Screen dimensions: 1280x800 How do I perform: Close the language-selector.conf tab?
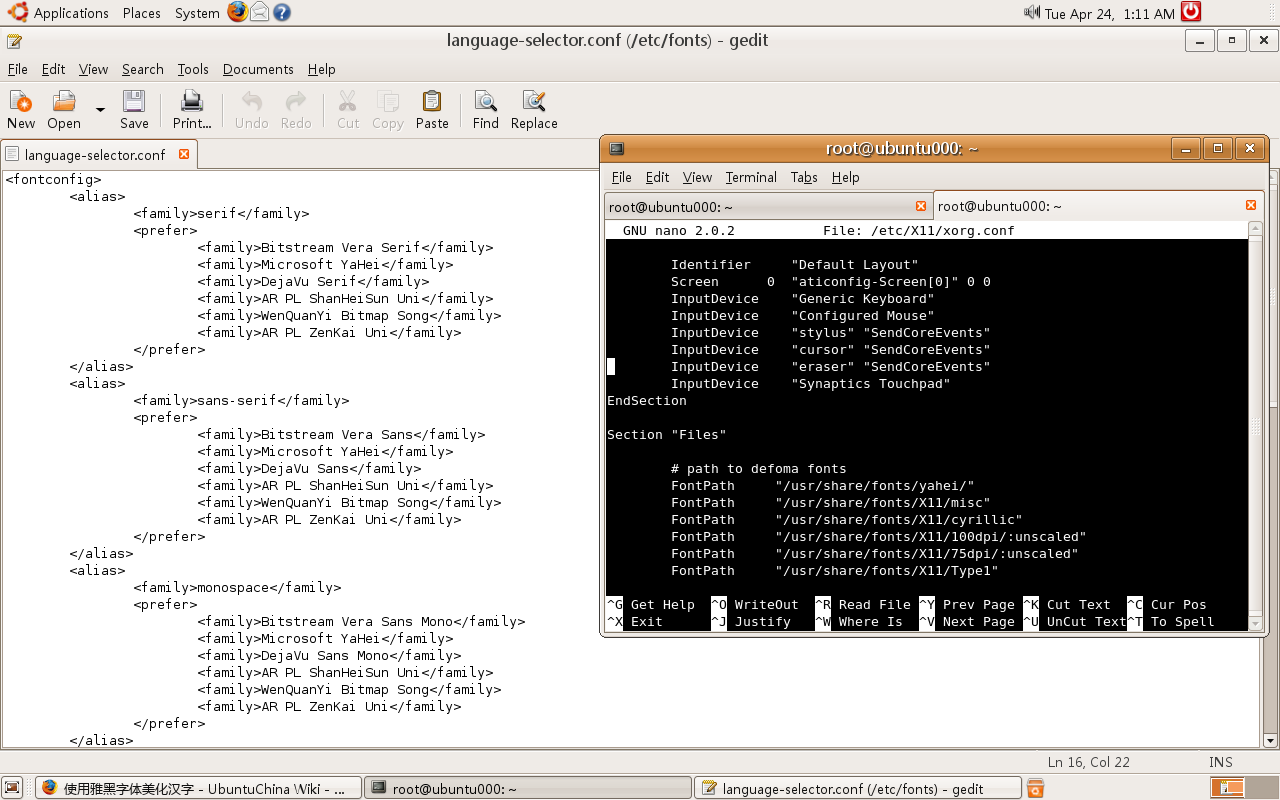coord(184,154)
